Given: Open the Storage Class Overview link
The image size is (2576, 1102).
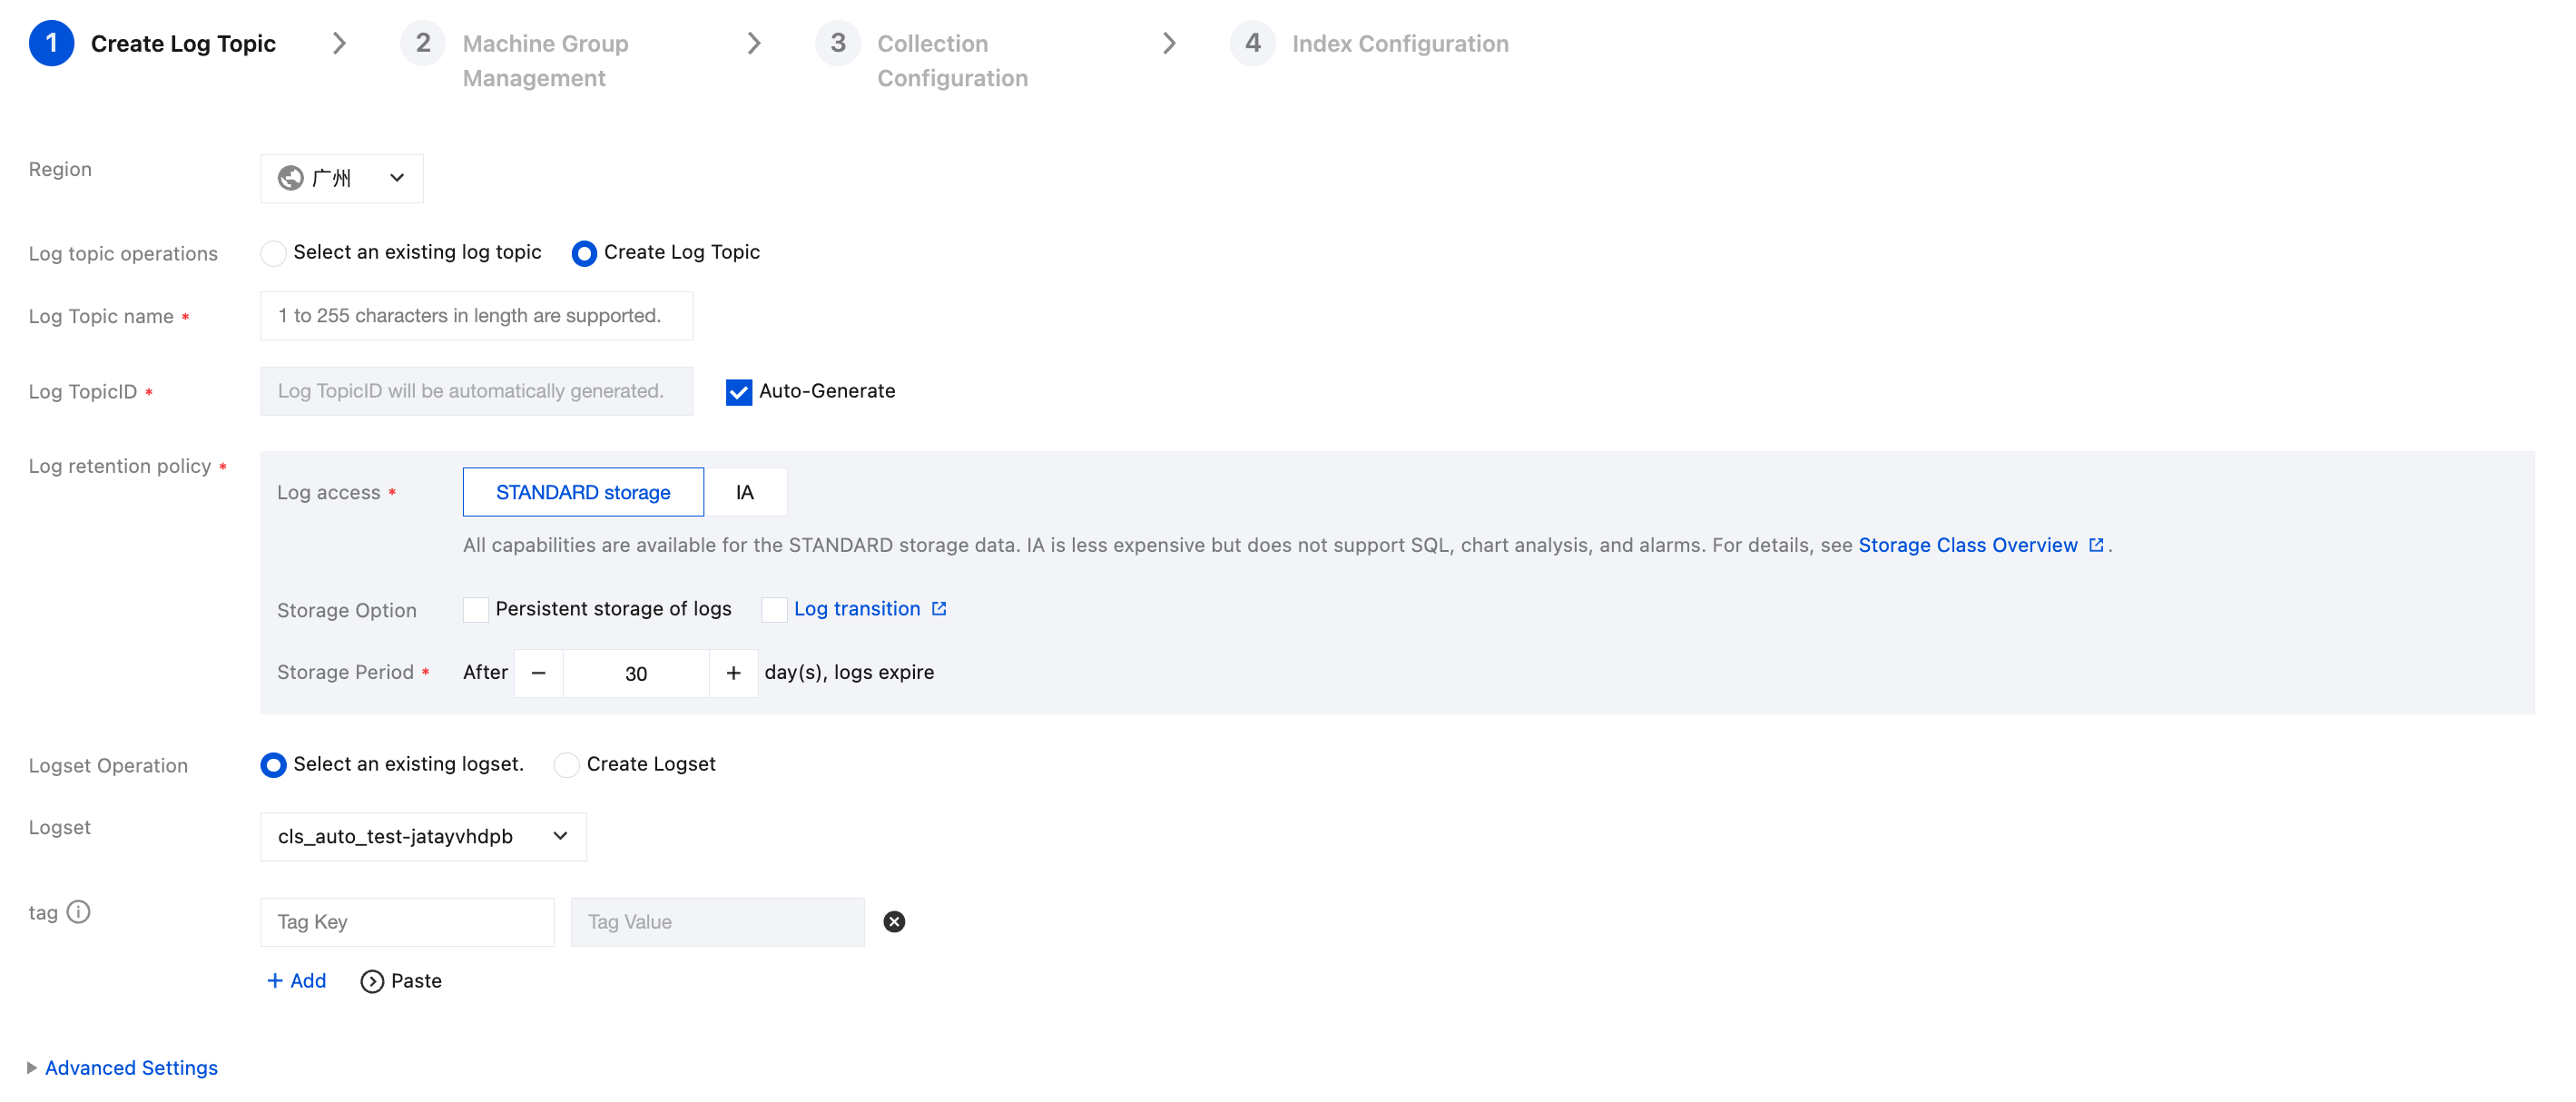Looking at the screenshot, I should point(1966,545).
